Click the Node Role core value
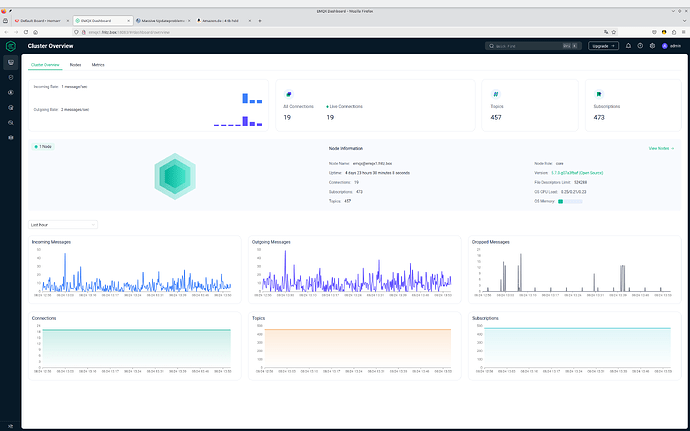This screenshot has width=690, height=431. click(559, 163)
